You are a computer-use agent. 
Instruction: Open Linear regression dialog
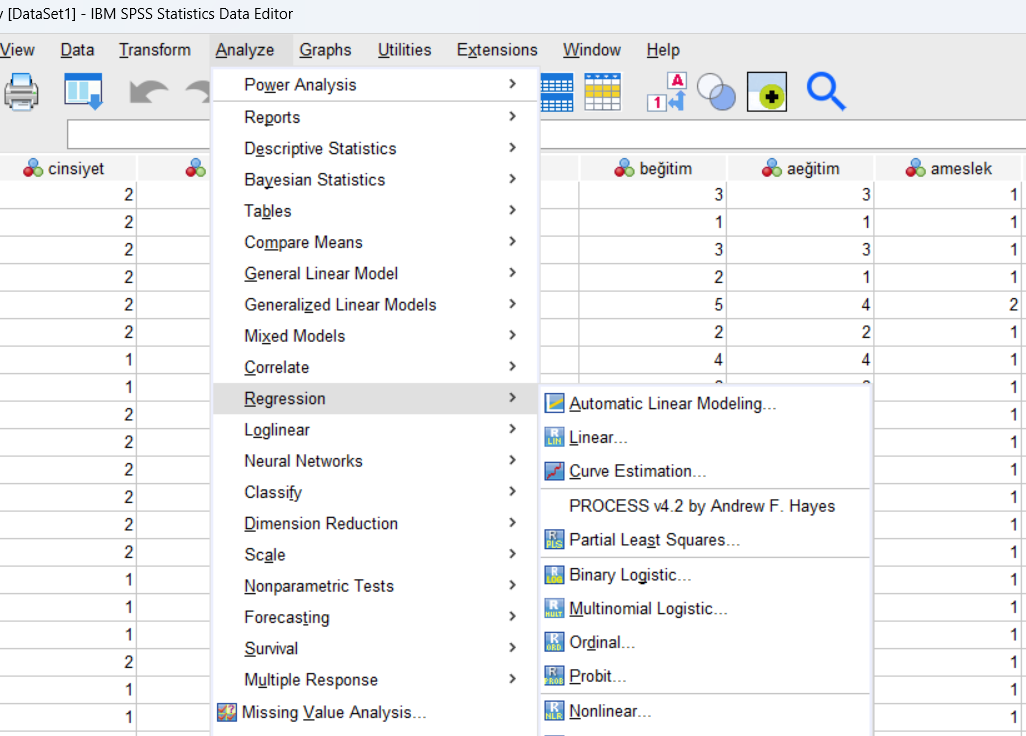point(598,438)
